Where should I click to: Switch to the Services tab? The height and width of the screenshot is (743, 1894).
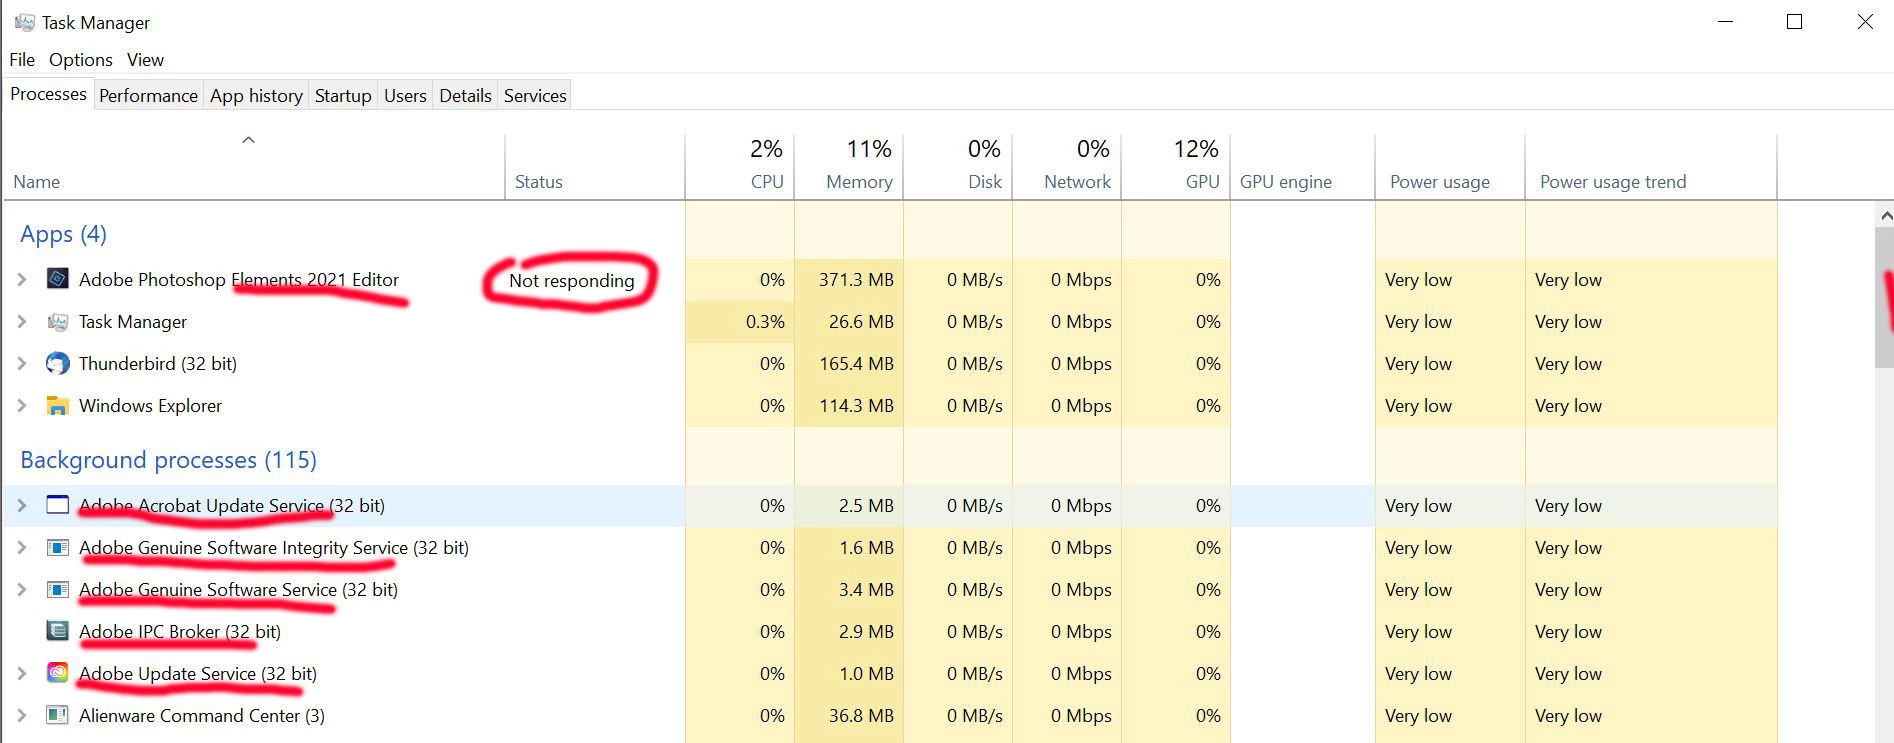point(535,96)
